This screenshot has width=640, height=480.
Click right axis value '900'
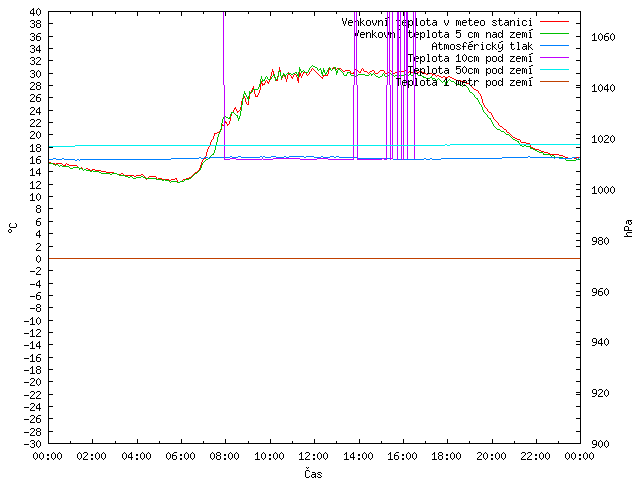click(x=600, y=444)
